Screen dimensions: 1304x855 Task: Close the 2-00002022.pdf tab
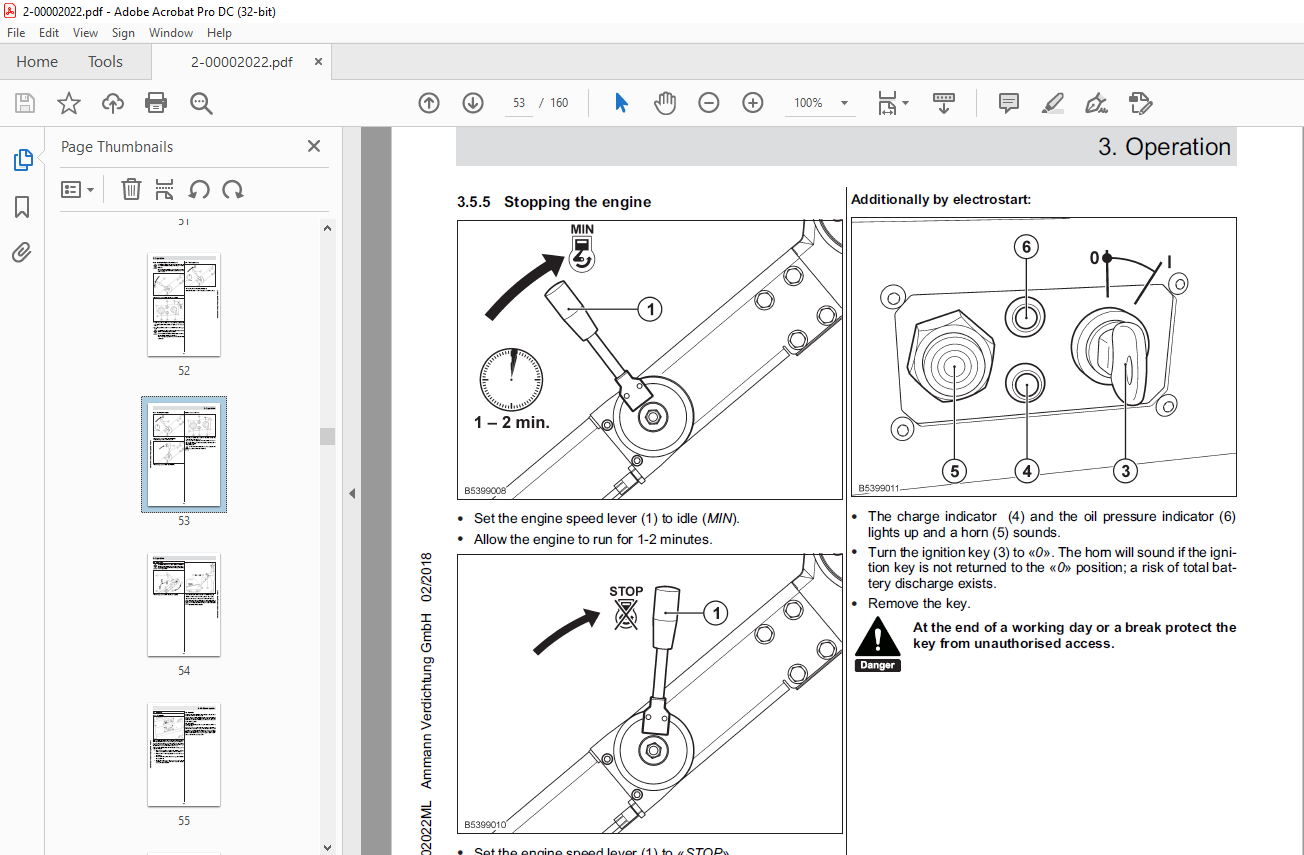click(318, 62)
